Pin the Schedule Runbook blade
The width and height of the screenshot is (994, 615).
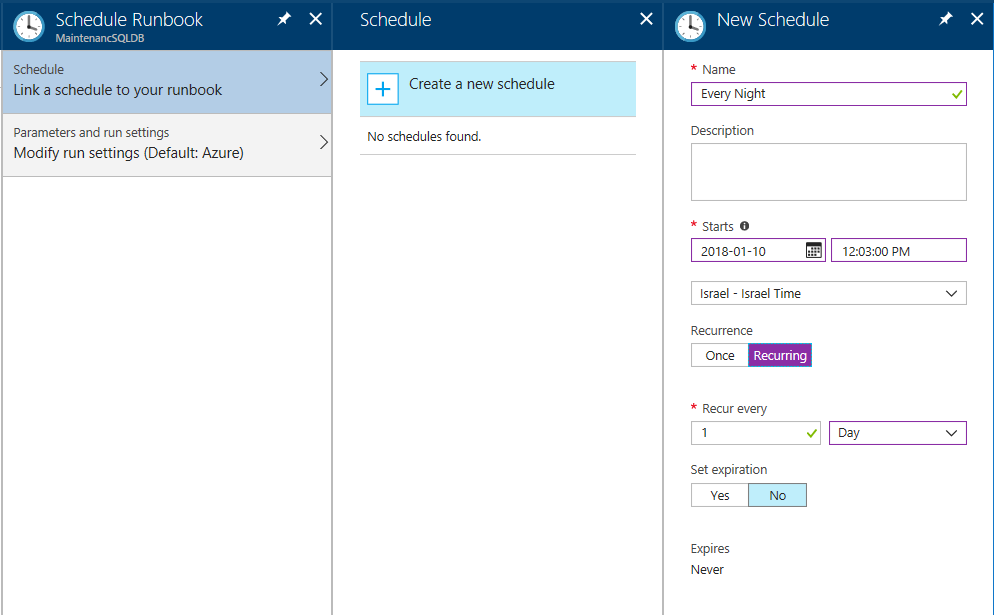pyautogui.click(x=284, y=19)
